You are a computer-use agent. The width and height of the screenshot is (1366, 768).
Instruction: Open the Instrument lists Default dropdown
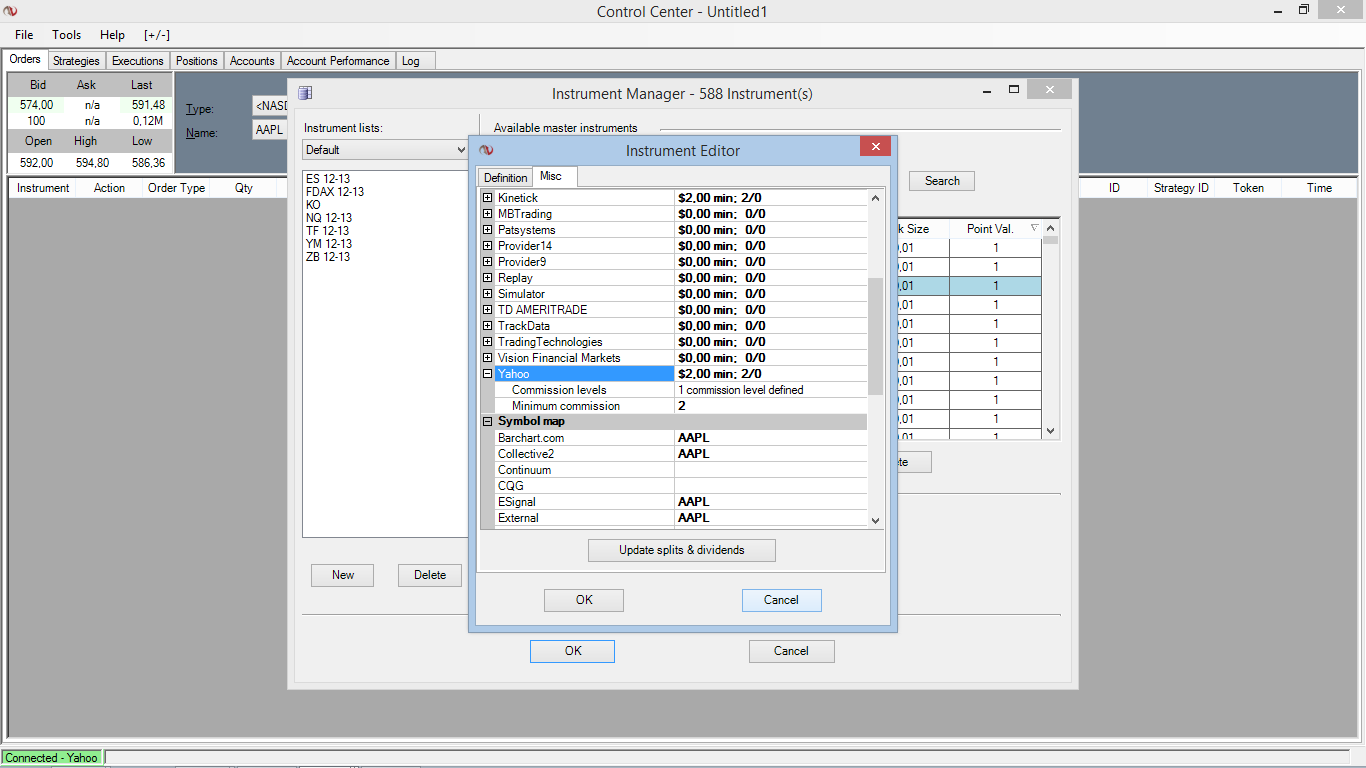pos(460,150)
